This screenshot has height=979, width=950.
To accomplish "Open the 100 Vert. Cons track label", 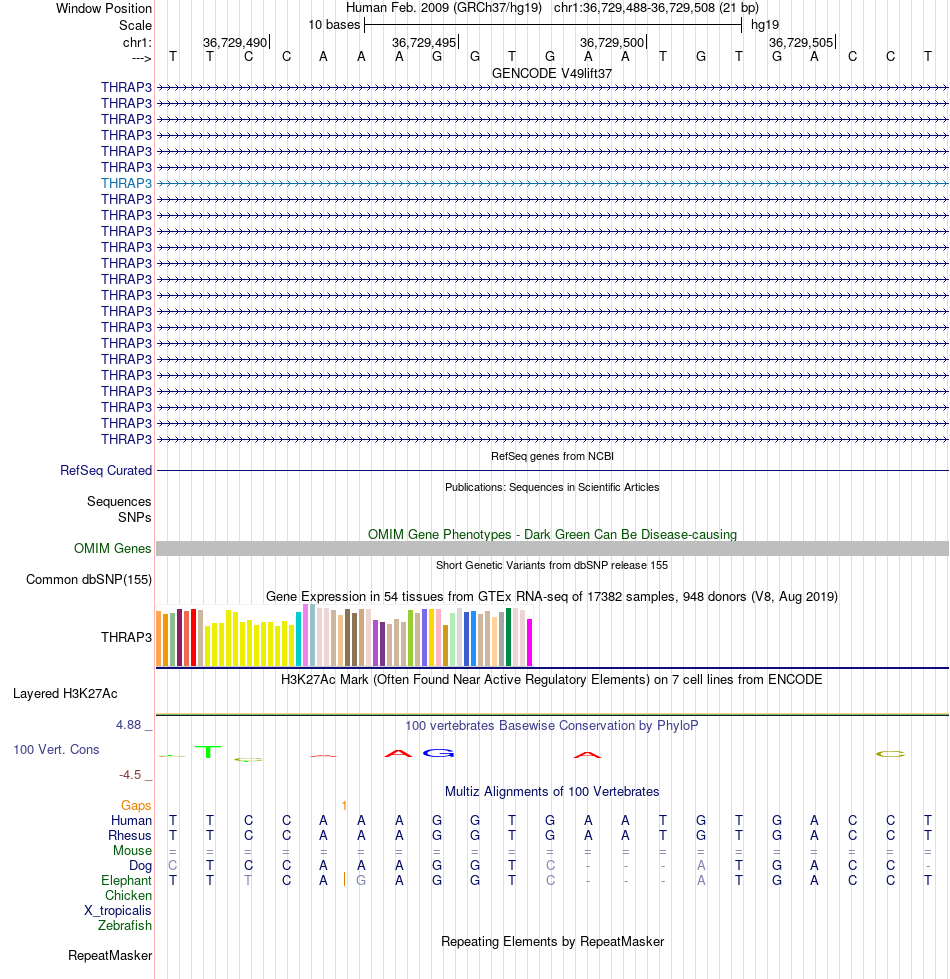I will (x=56, y=749).
